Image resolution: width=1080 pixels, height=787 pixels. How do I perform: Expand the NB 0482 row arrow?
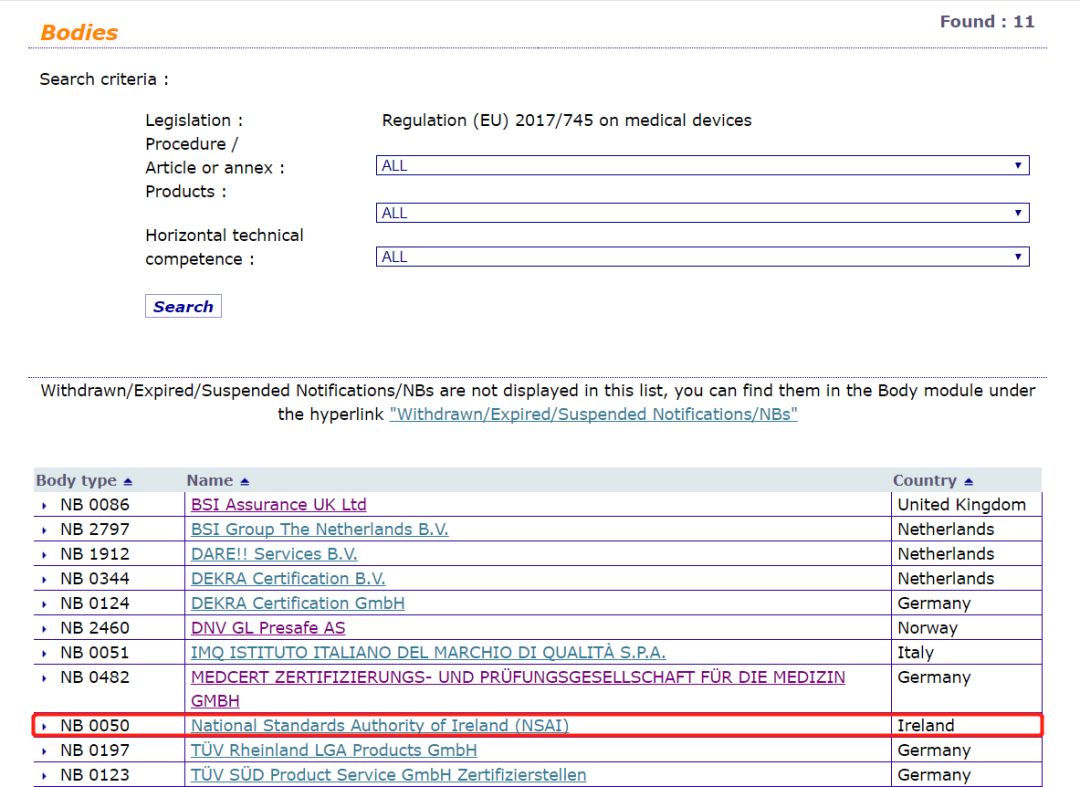[45, 679]
